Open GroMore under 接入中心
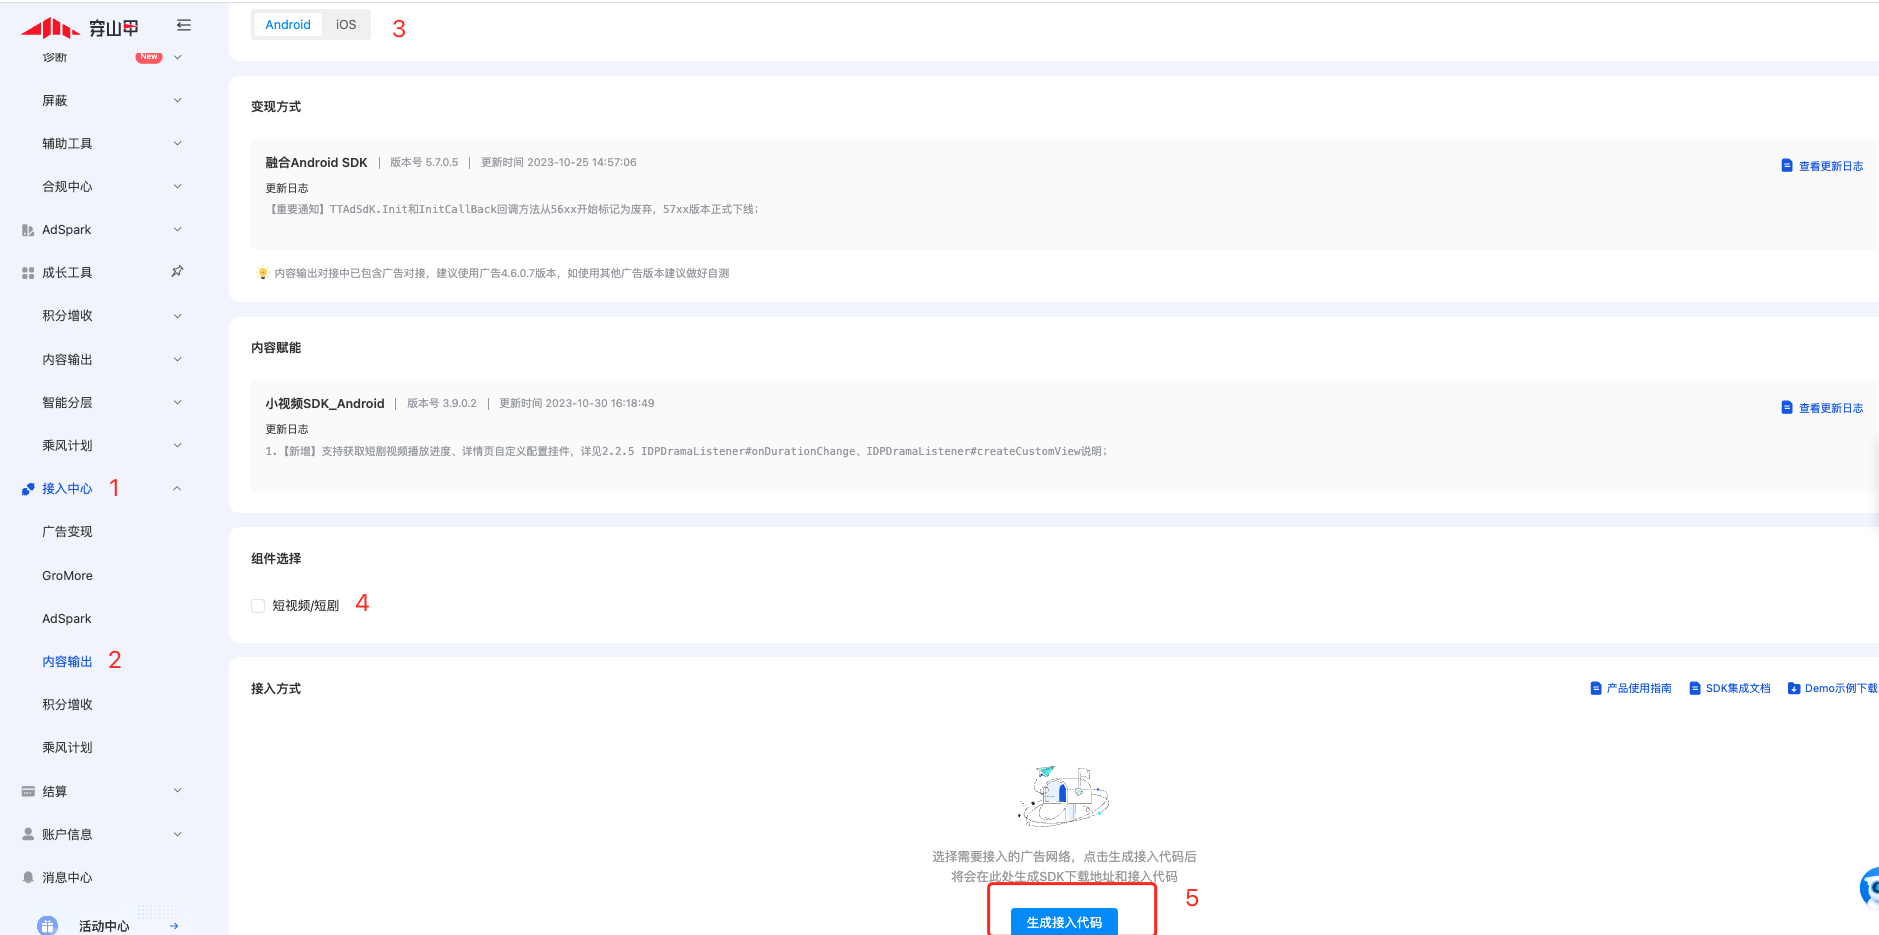This screenshot has height=935, width=1879. 67,576
